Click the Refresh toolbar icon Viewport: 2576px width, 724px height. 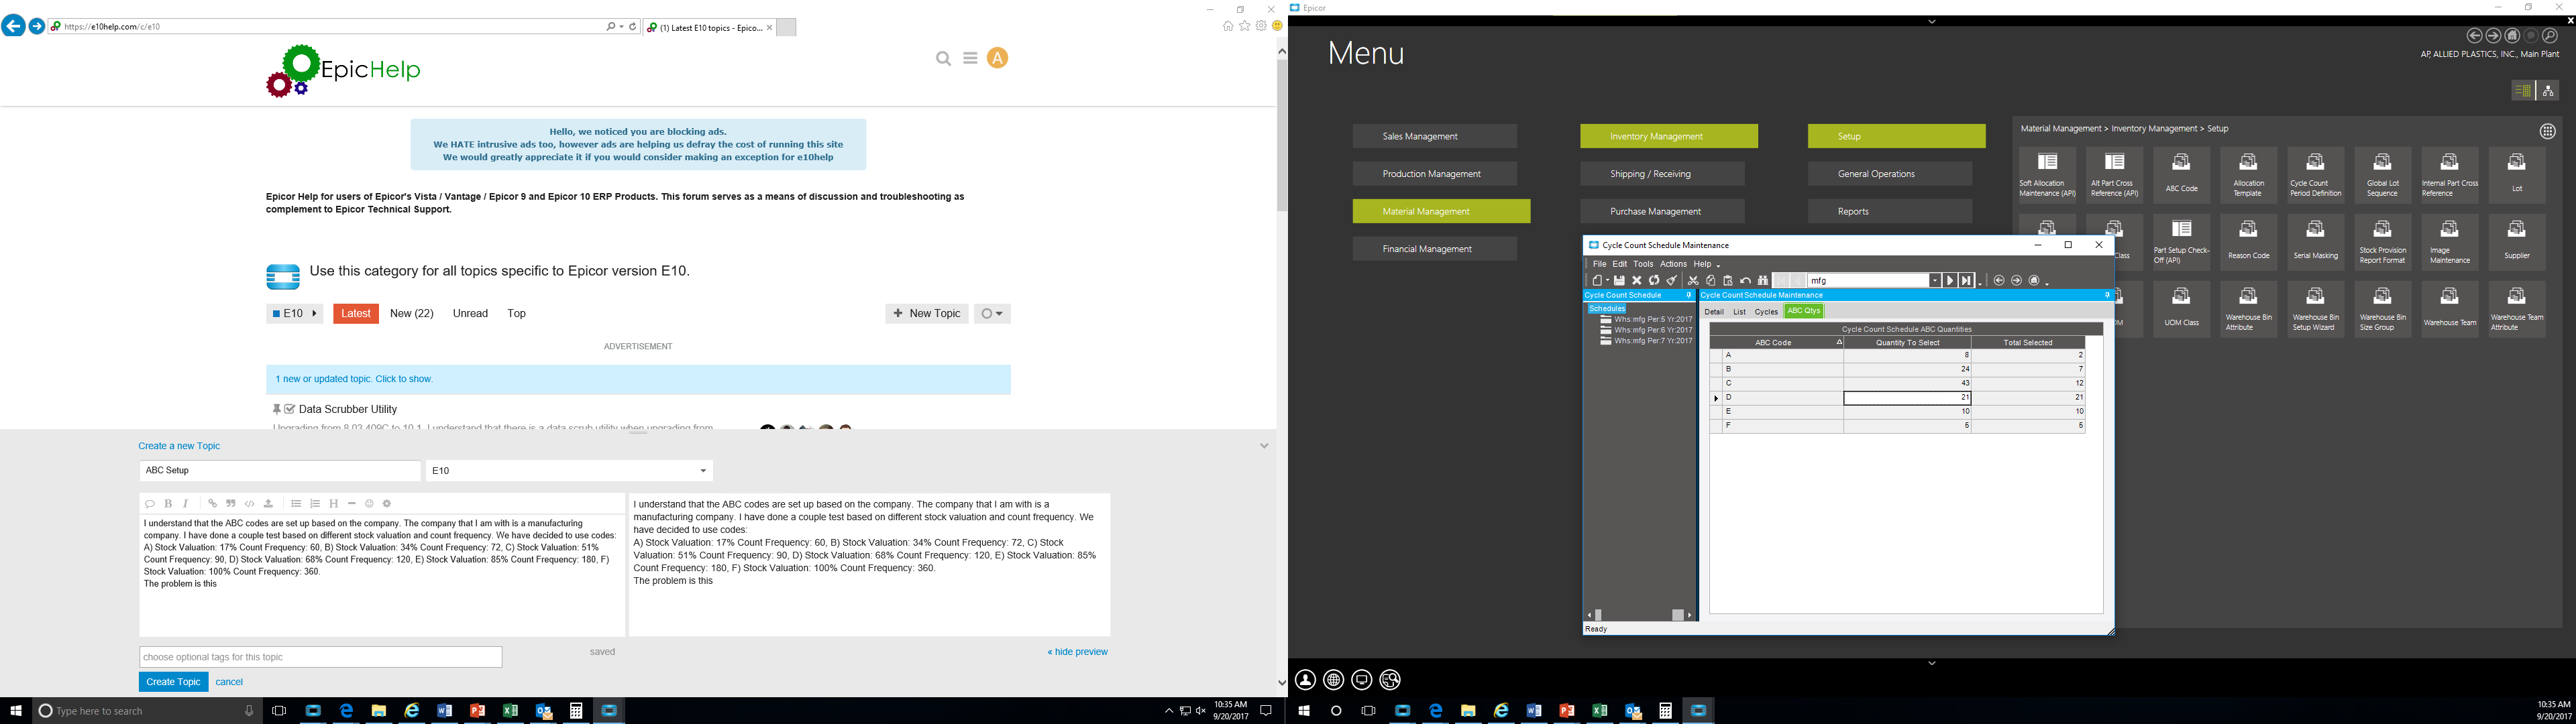(1654, 281)
